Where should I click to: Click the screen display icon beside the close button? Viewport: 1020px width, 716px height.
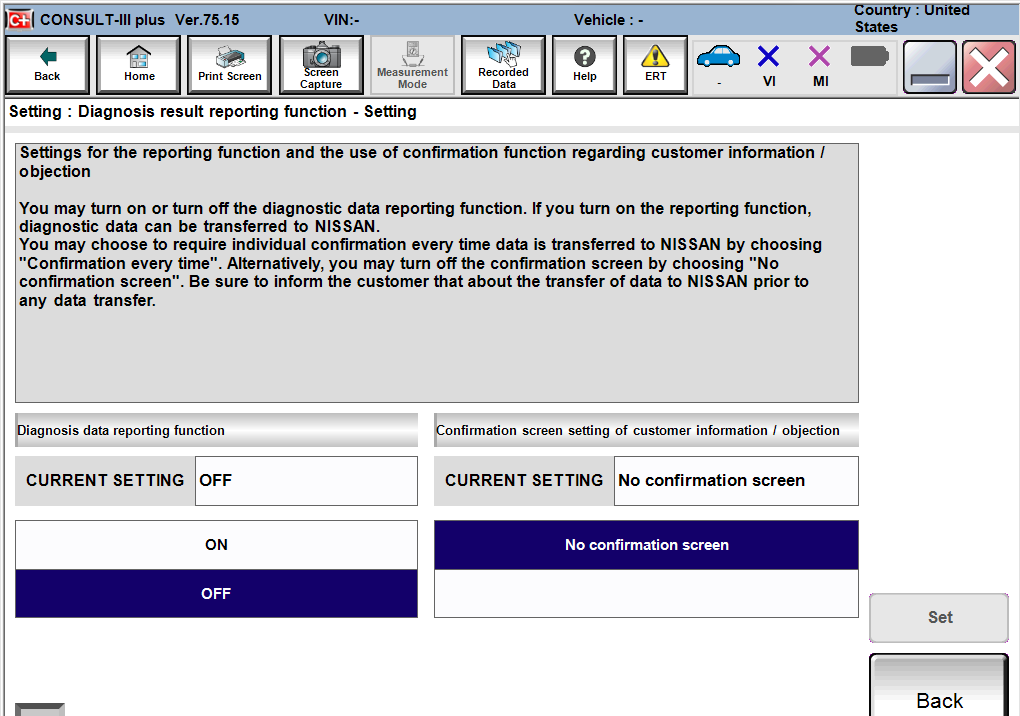tap(929, 67)
